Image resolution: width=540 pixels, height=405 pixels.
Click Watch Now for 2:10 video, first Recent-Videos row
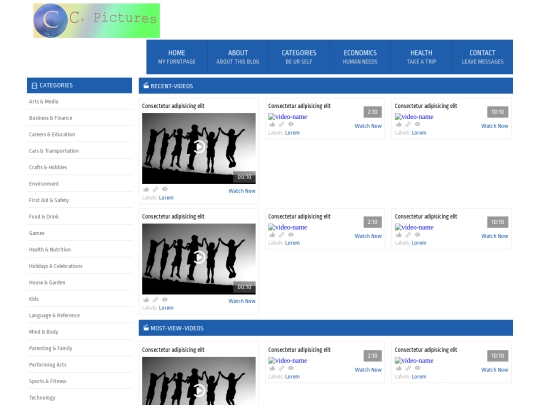tap(368, 126)
